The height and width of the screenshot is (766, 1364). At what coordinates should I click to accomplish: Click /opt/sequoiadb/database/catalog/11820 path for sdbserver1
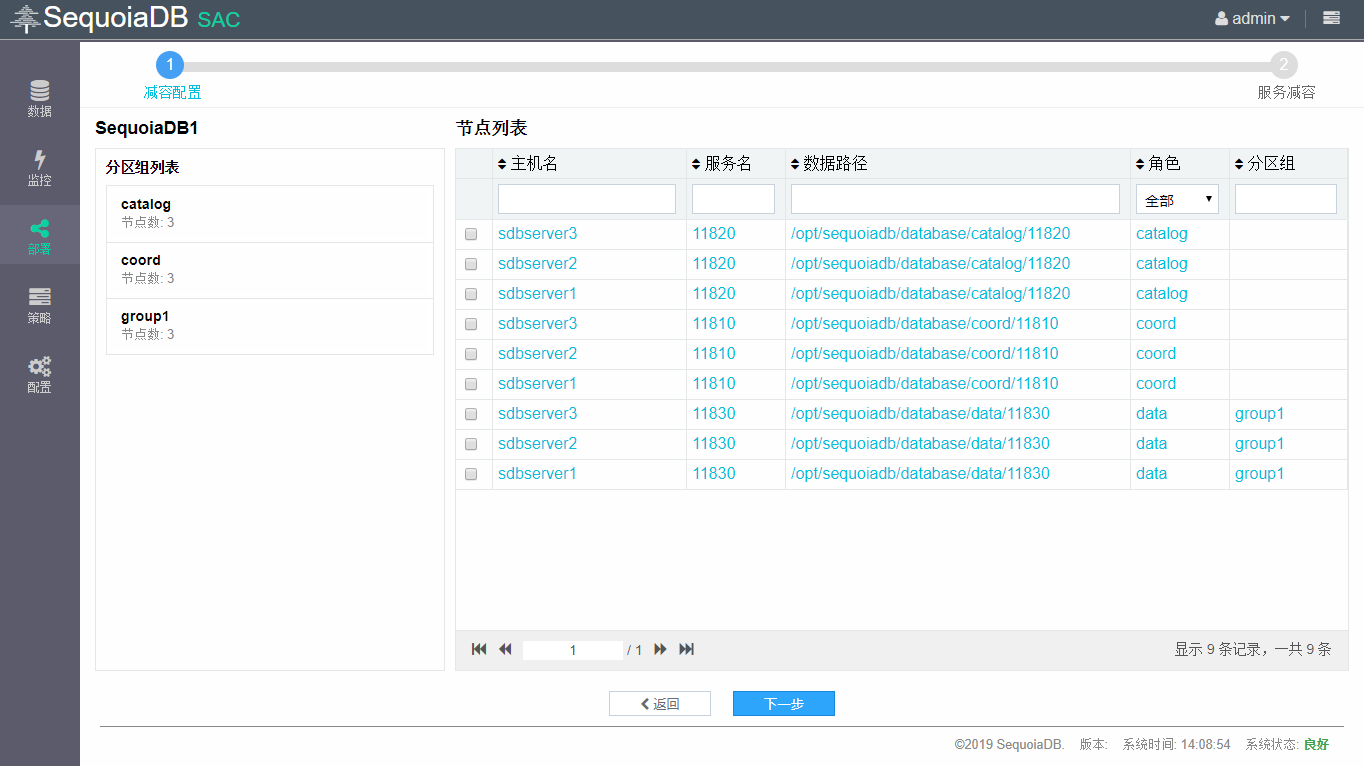pyautogui.click(x=930, y=294)
